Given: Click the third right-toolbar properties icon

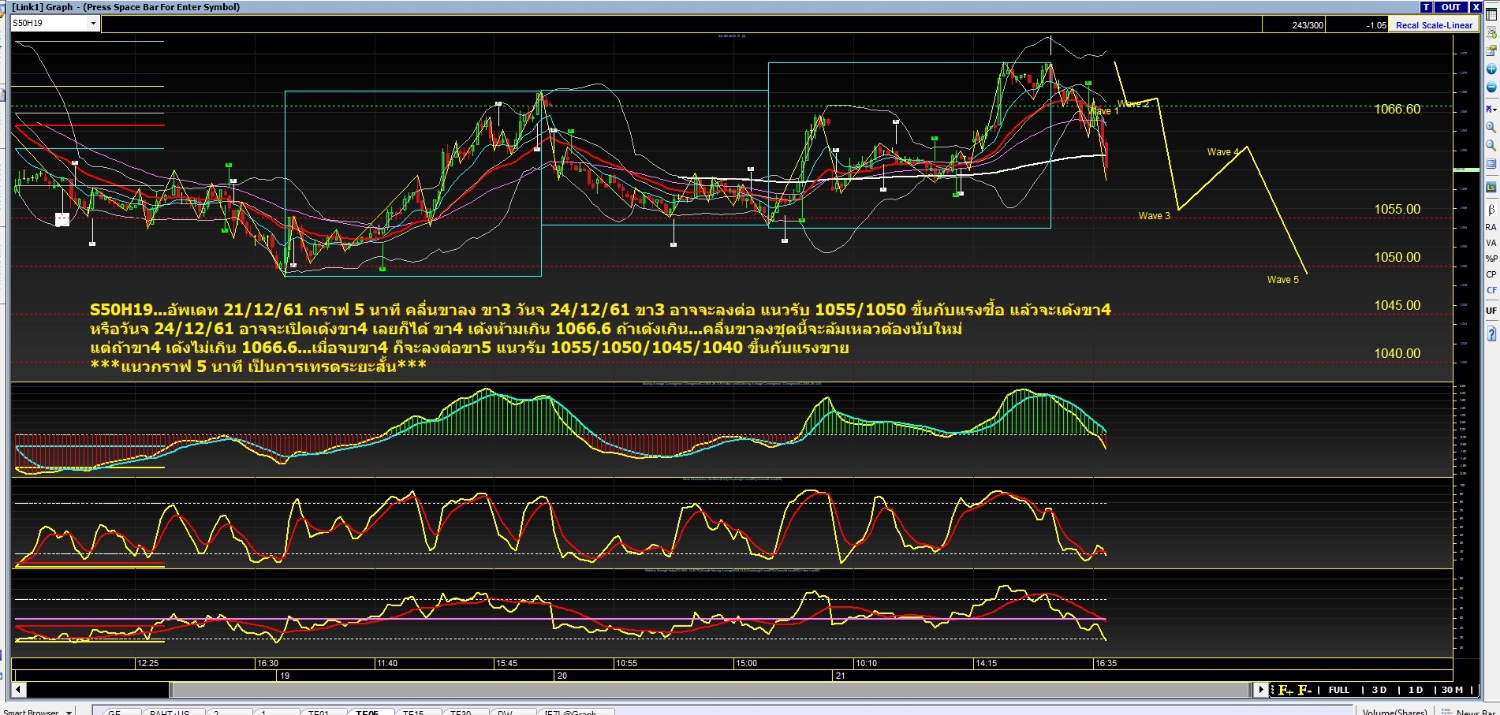Looking at the screenshot, I should 1491,50.
